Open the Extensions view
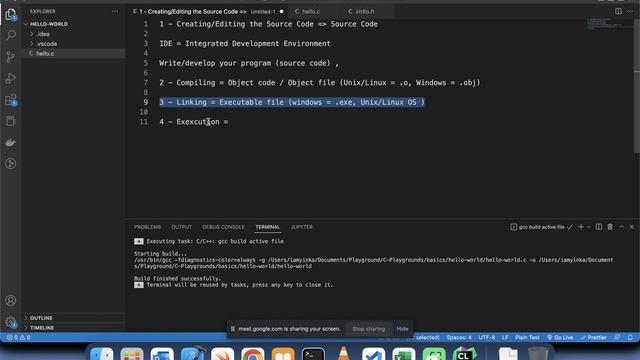Image resolution: width=640 pixels, height=360 pixels. pos(11,100)
